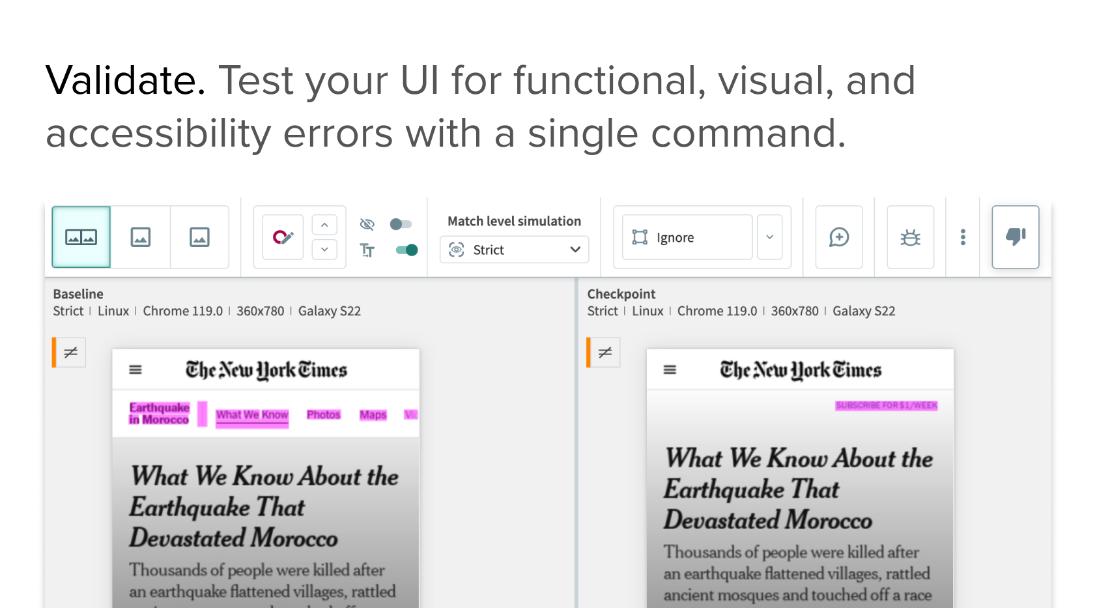Click the root cause analysis pen icon
The width and height of the screenshot is (1110, 608).
(283, 237)
